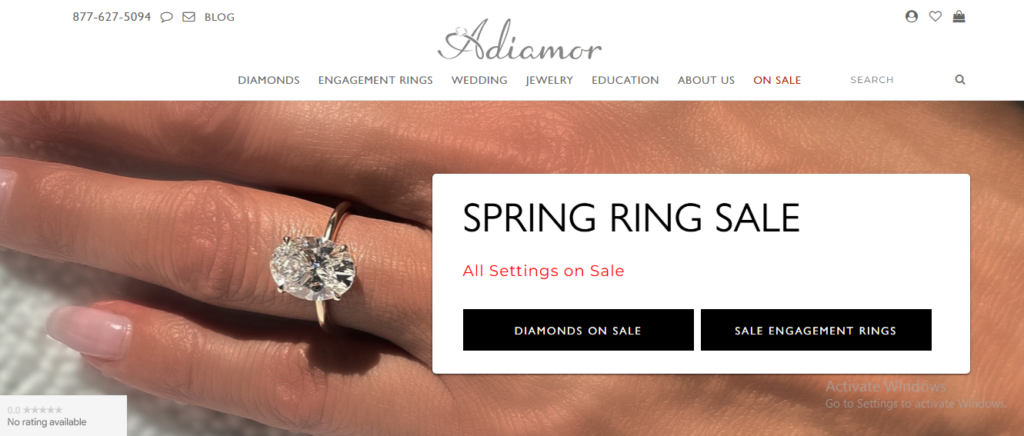1024x436 pixels.
Task: Open the No rating available widget
Action: pyautogui.click(x=63, y=416)
